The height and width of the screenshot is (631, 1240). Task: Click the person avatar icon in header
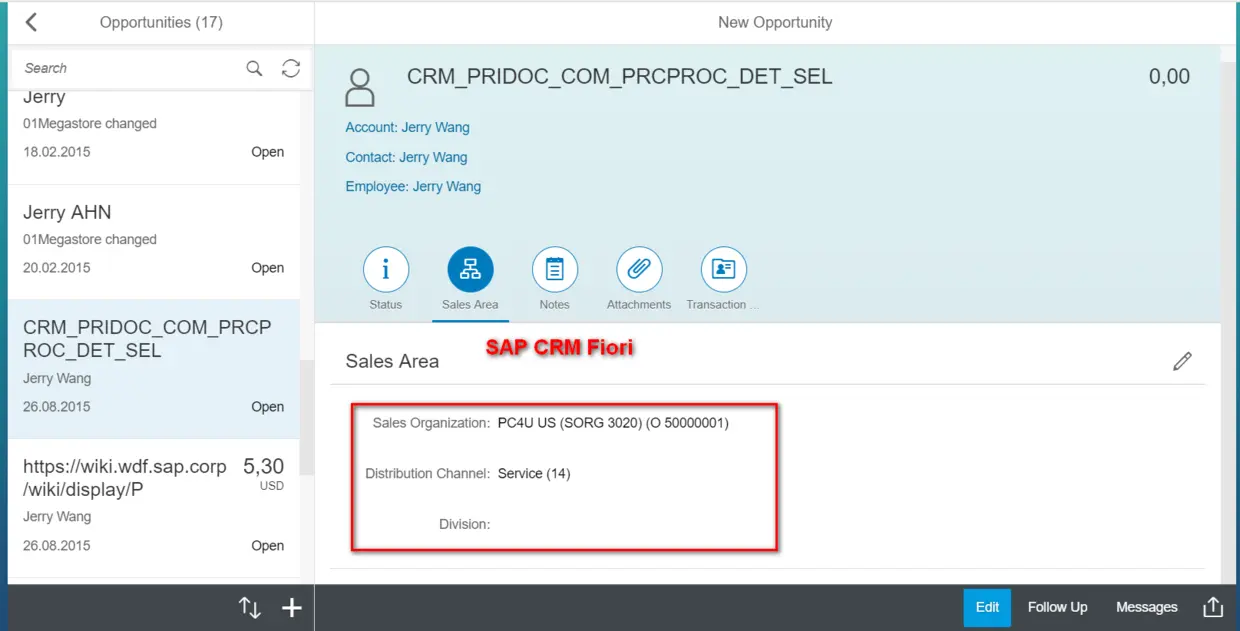pos(360,88)
